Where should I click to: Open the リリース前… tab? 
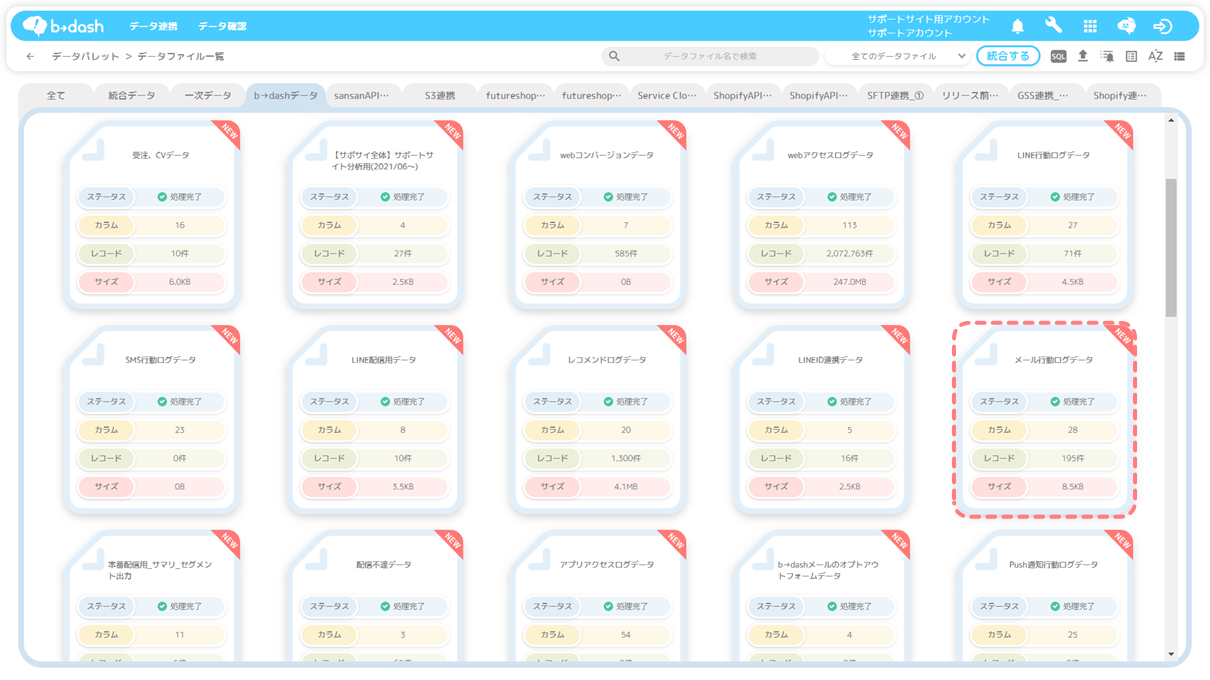click(971, 96)
